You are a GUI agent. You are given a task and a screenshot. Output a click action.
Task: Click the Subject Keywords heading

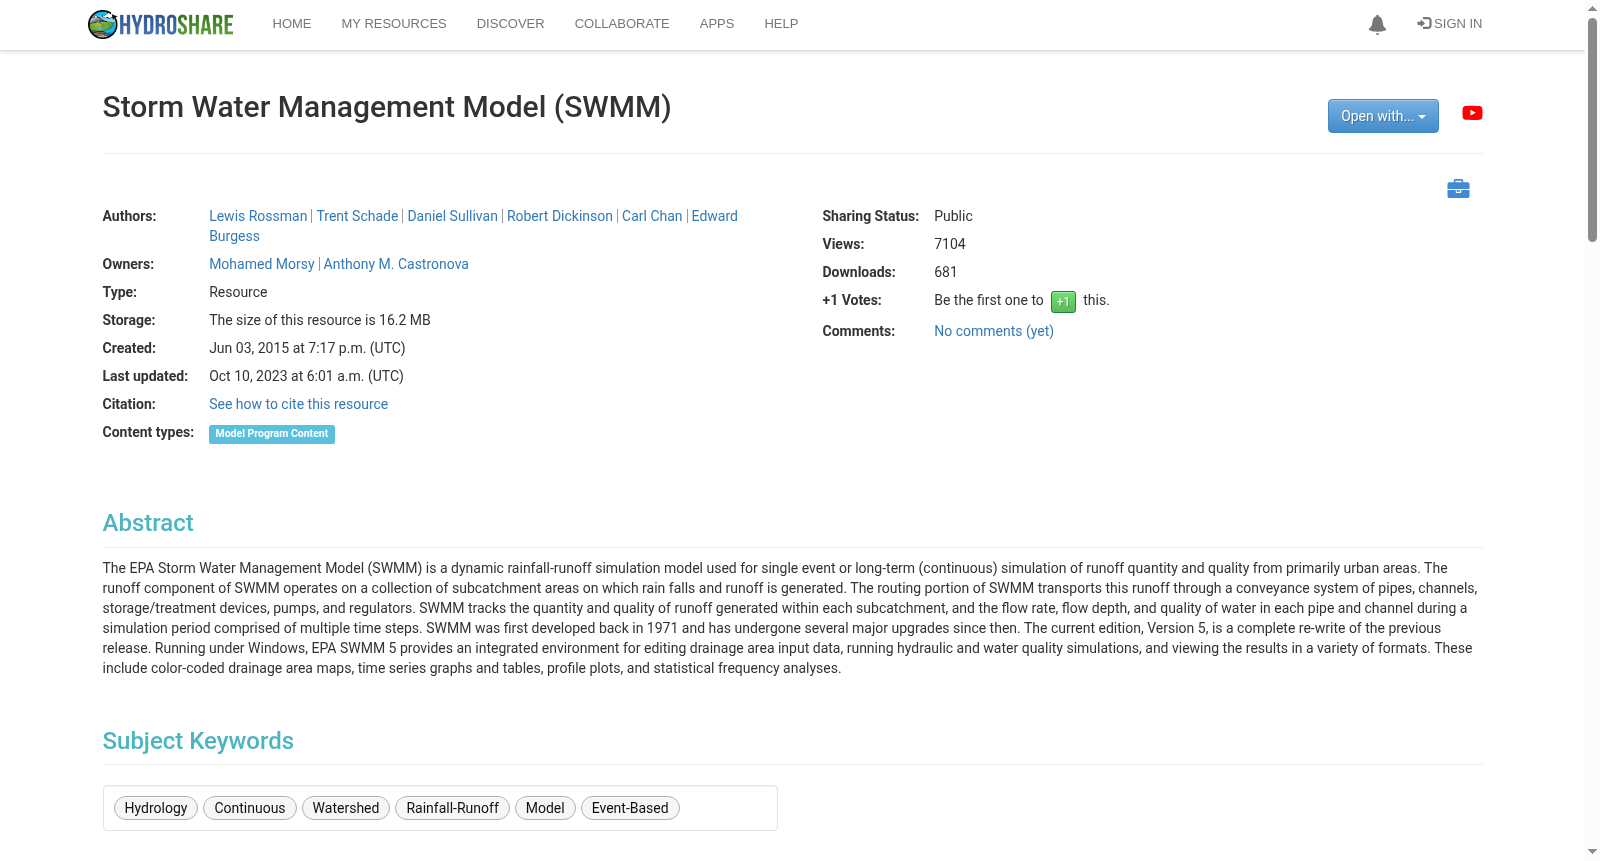[x=198, y=741]
